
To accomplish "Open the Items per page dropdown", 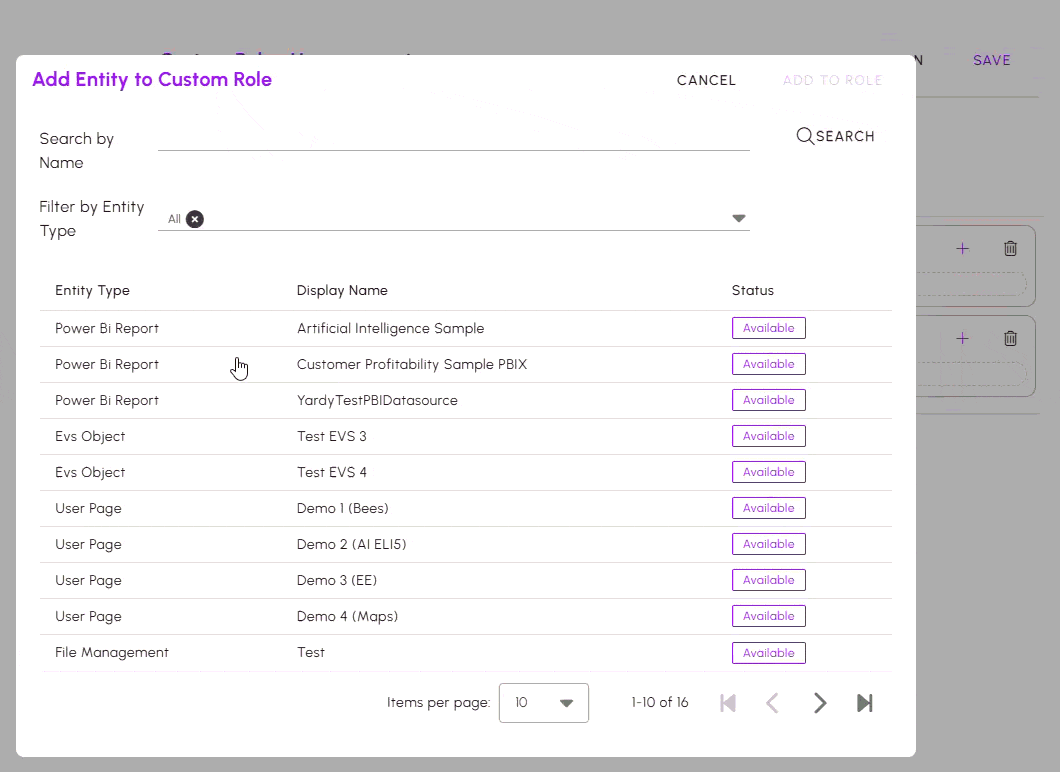I will [x=543, y=703].
